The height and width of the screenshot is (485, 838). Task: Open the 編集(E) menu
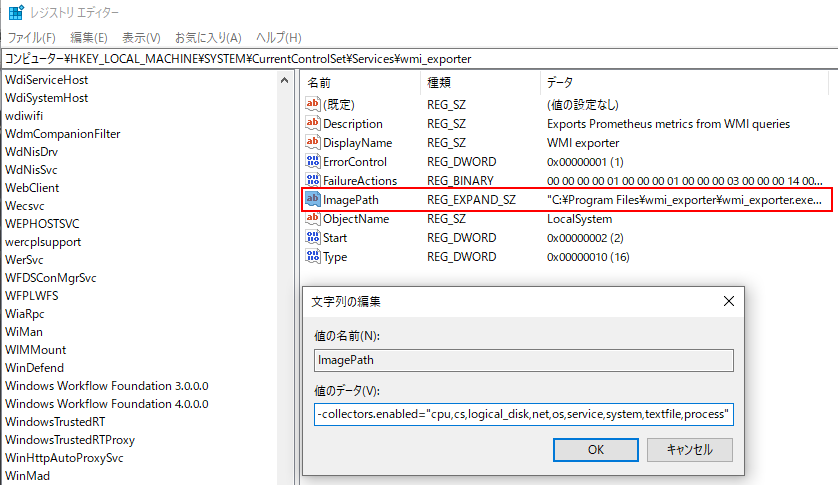(x=89, y=38)
